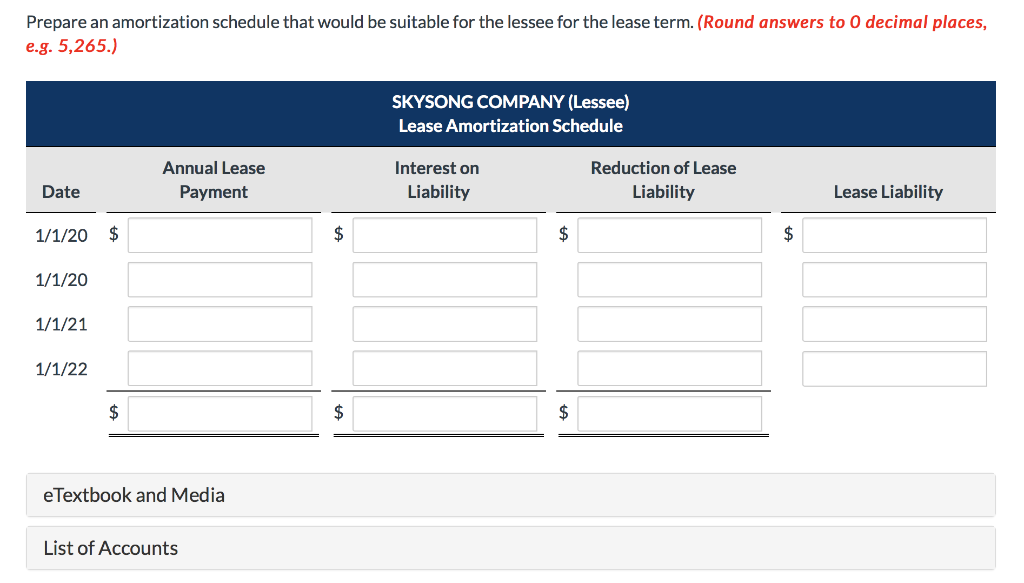Click the Reduction of Lease Liability field for first 1/1/20
Image resolution: width=1024 pixels, height=583 pixels.
pyautogui.click(x=668, y=234)
